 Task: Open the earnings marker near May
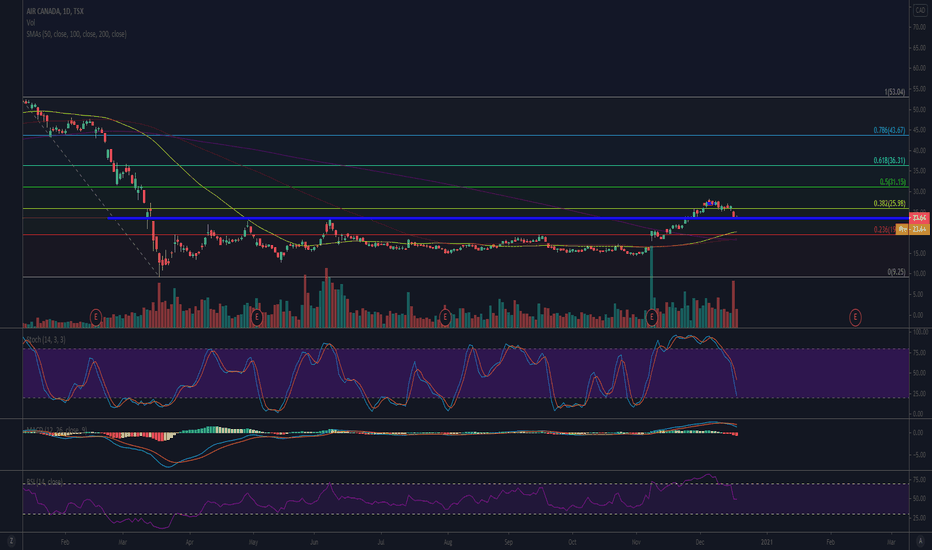coord(256,317)
